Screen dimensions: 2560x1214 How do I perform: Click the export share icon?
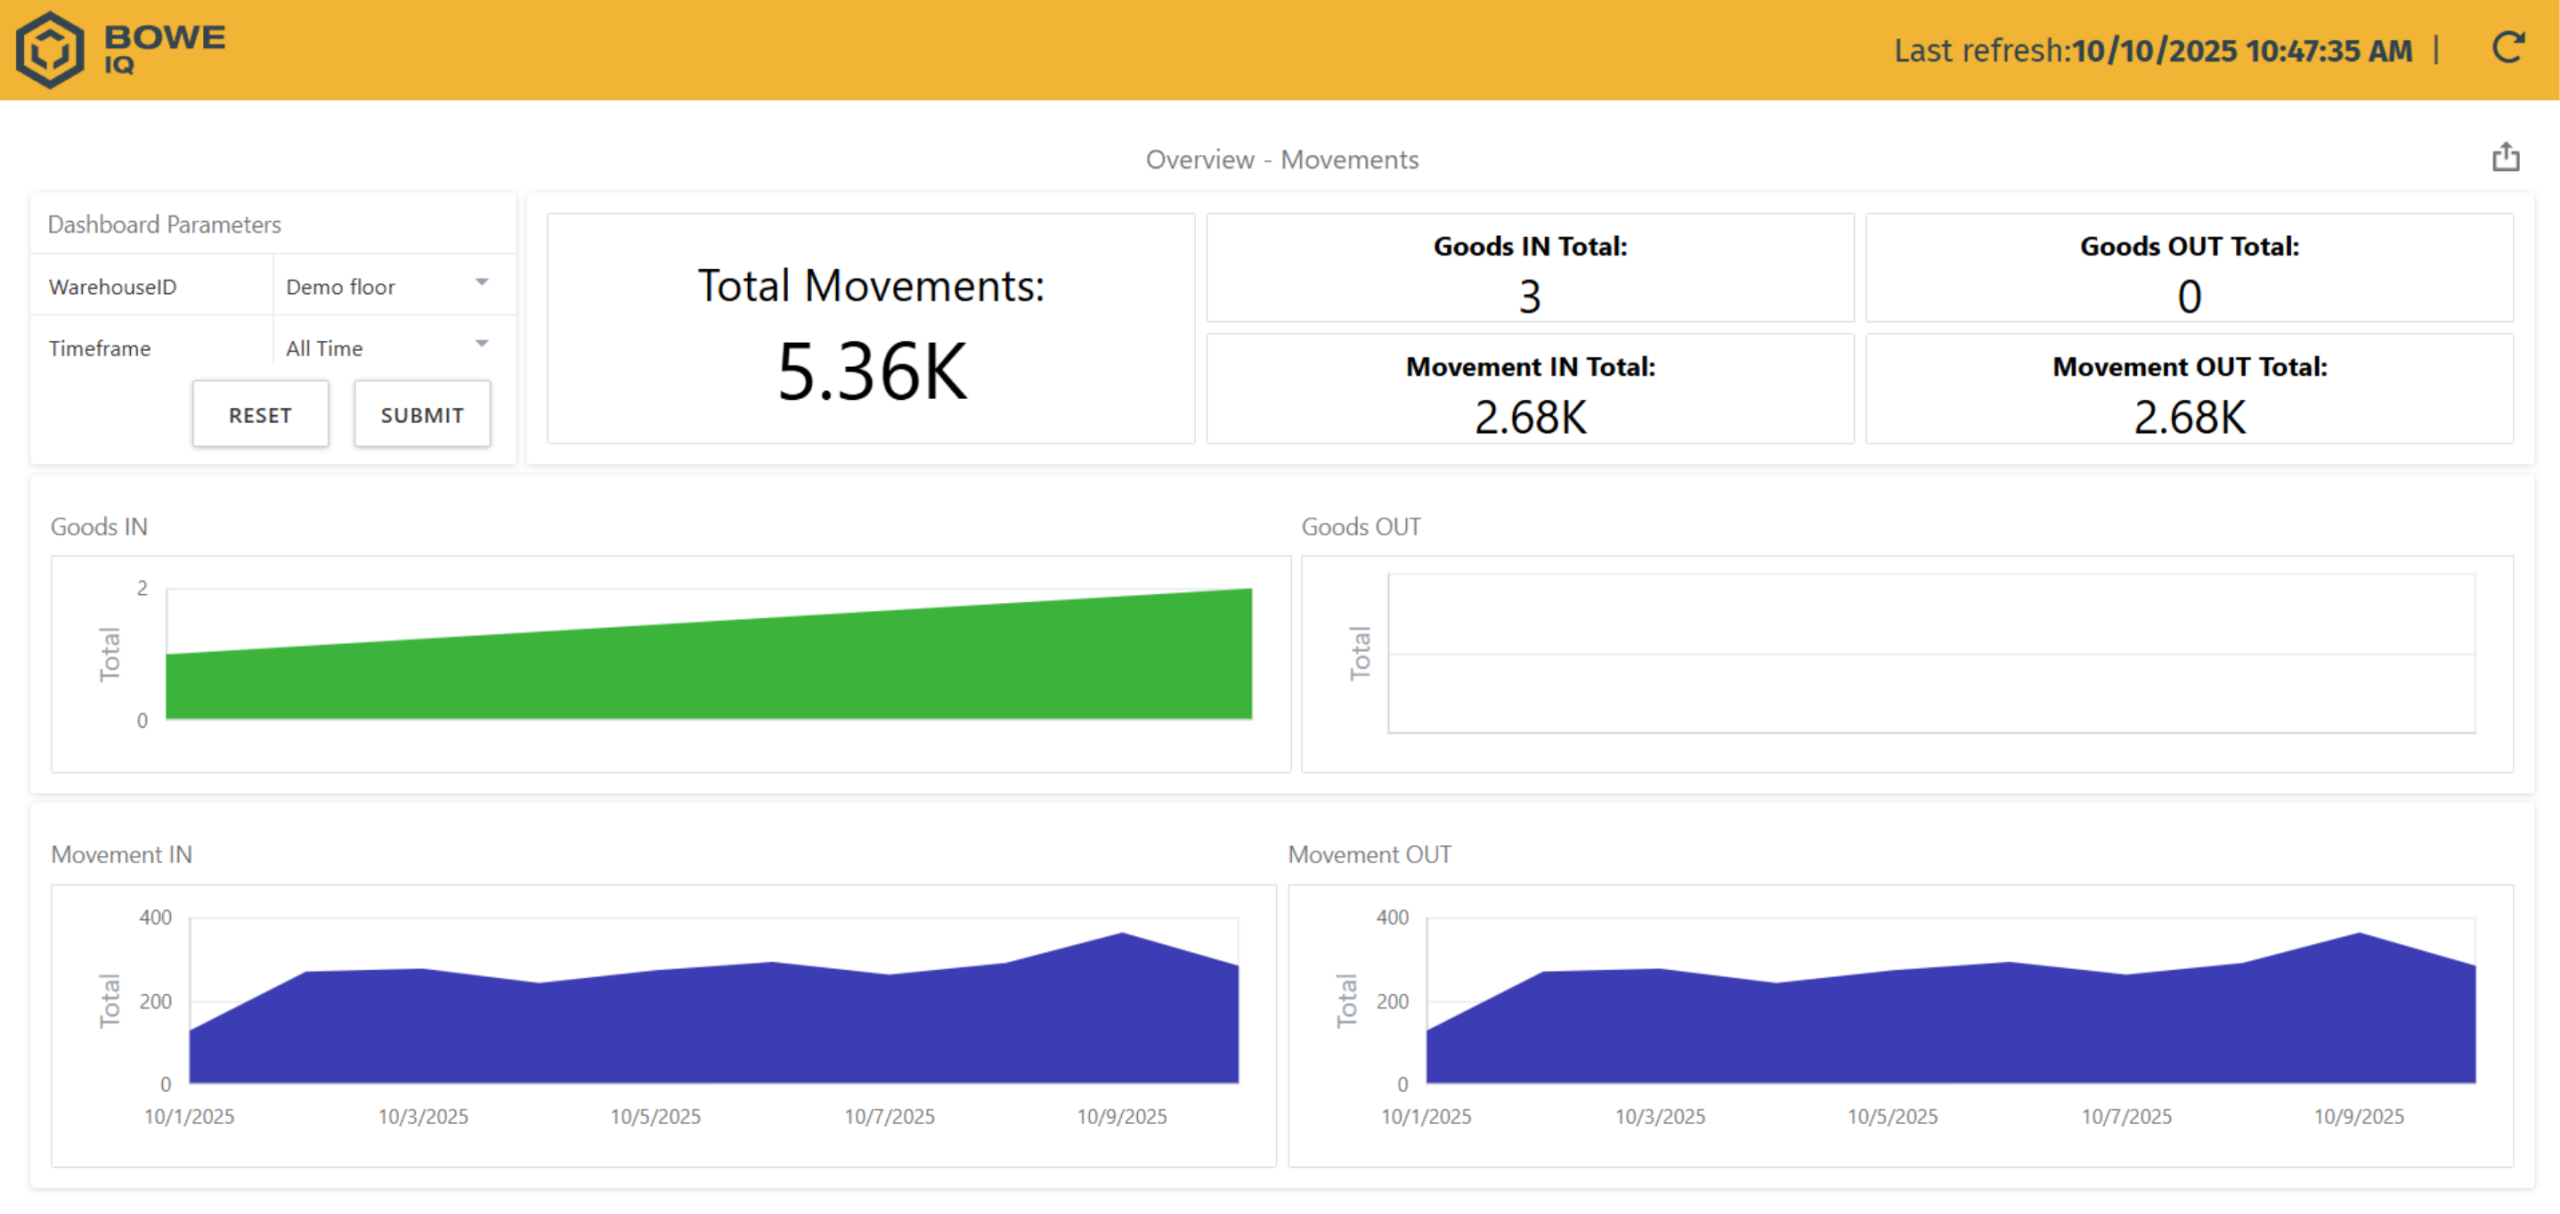click(2505, 157)
